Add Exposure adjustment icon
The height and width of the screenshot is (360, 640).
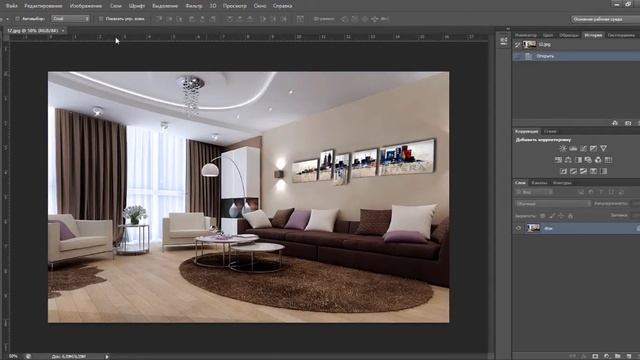pos(593,149)
